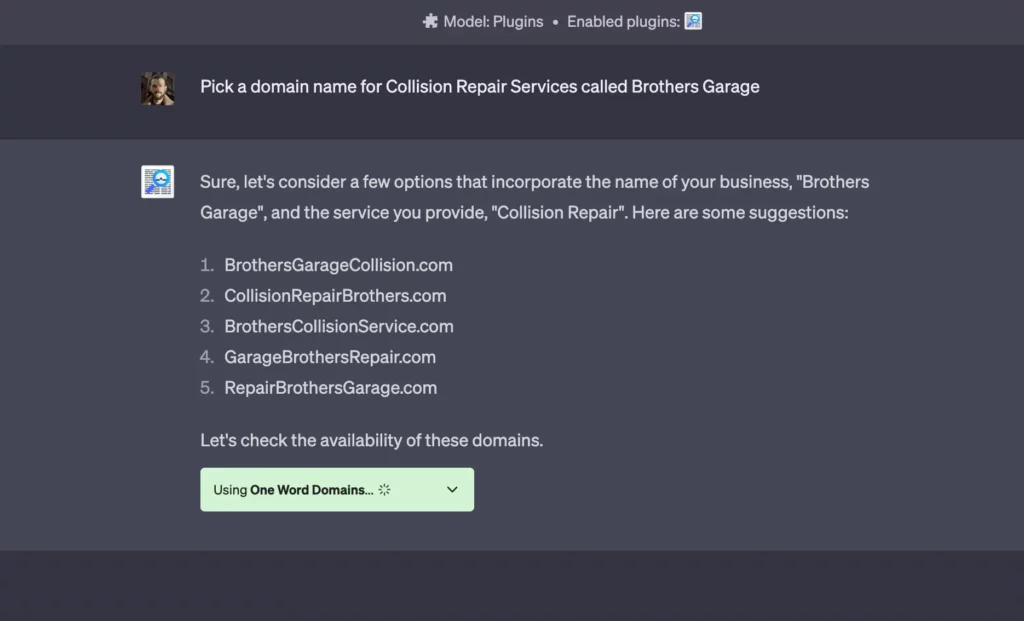Select CollisionRepairBrothers.com suggestion
The image size is (1024, 621).
(x=335, y=296)
